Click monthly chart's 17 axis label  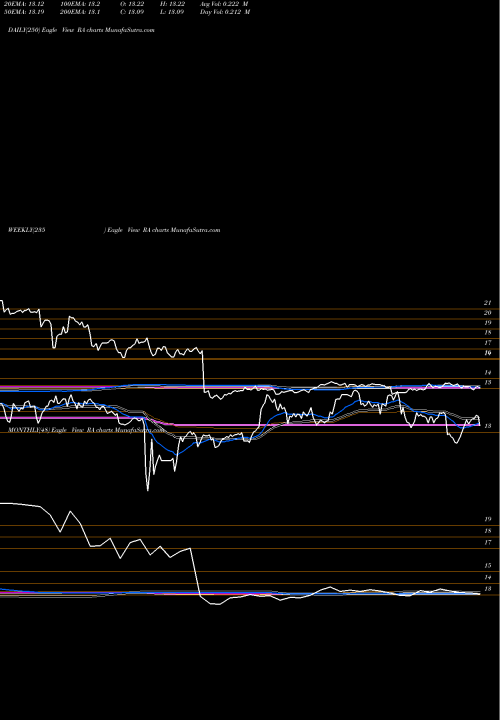tap(488, 542)
